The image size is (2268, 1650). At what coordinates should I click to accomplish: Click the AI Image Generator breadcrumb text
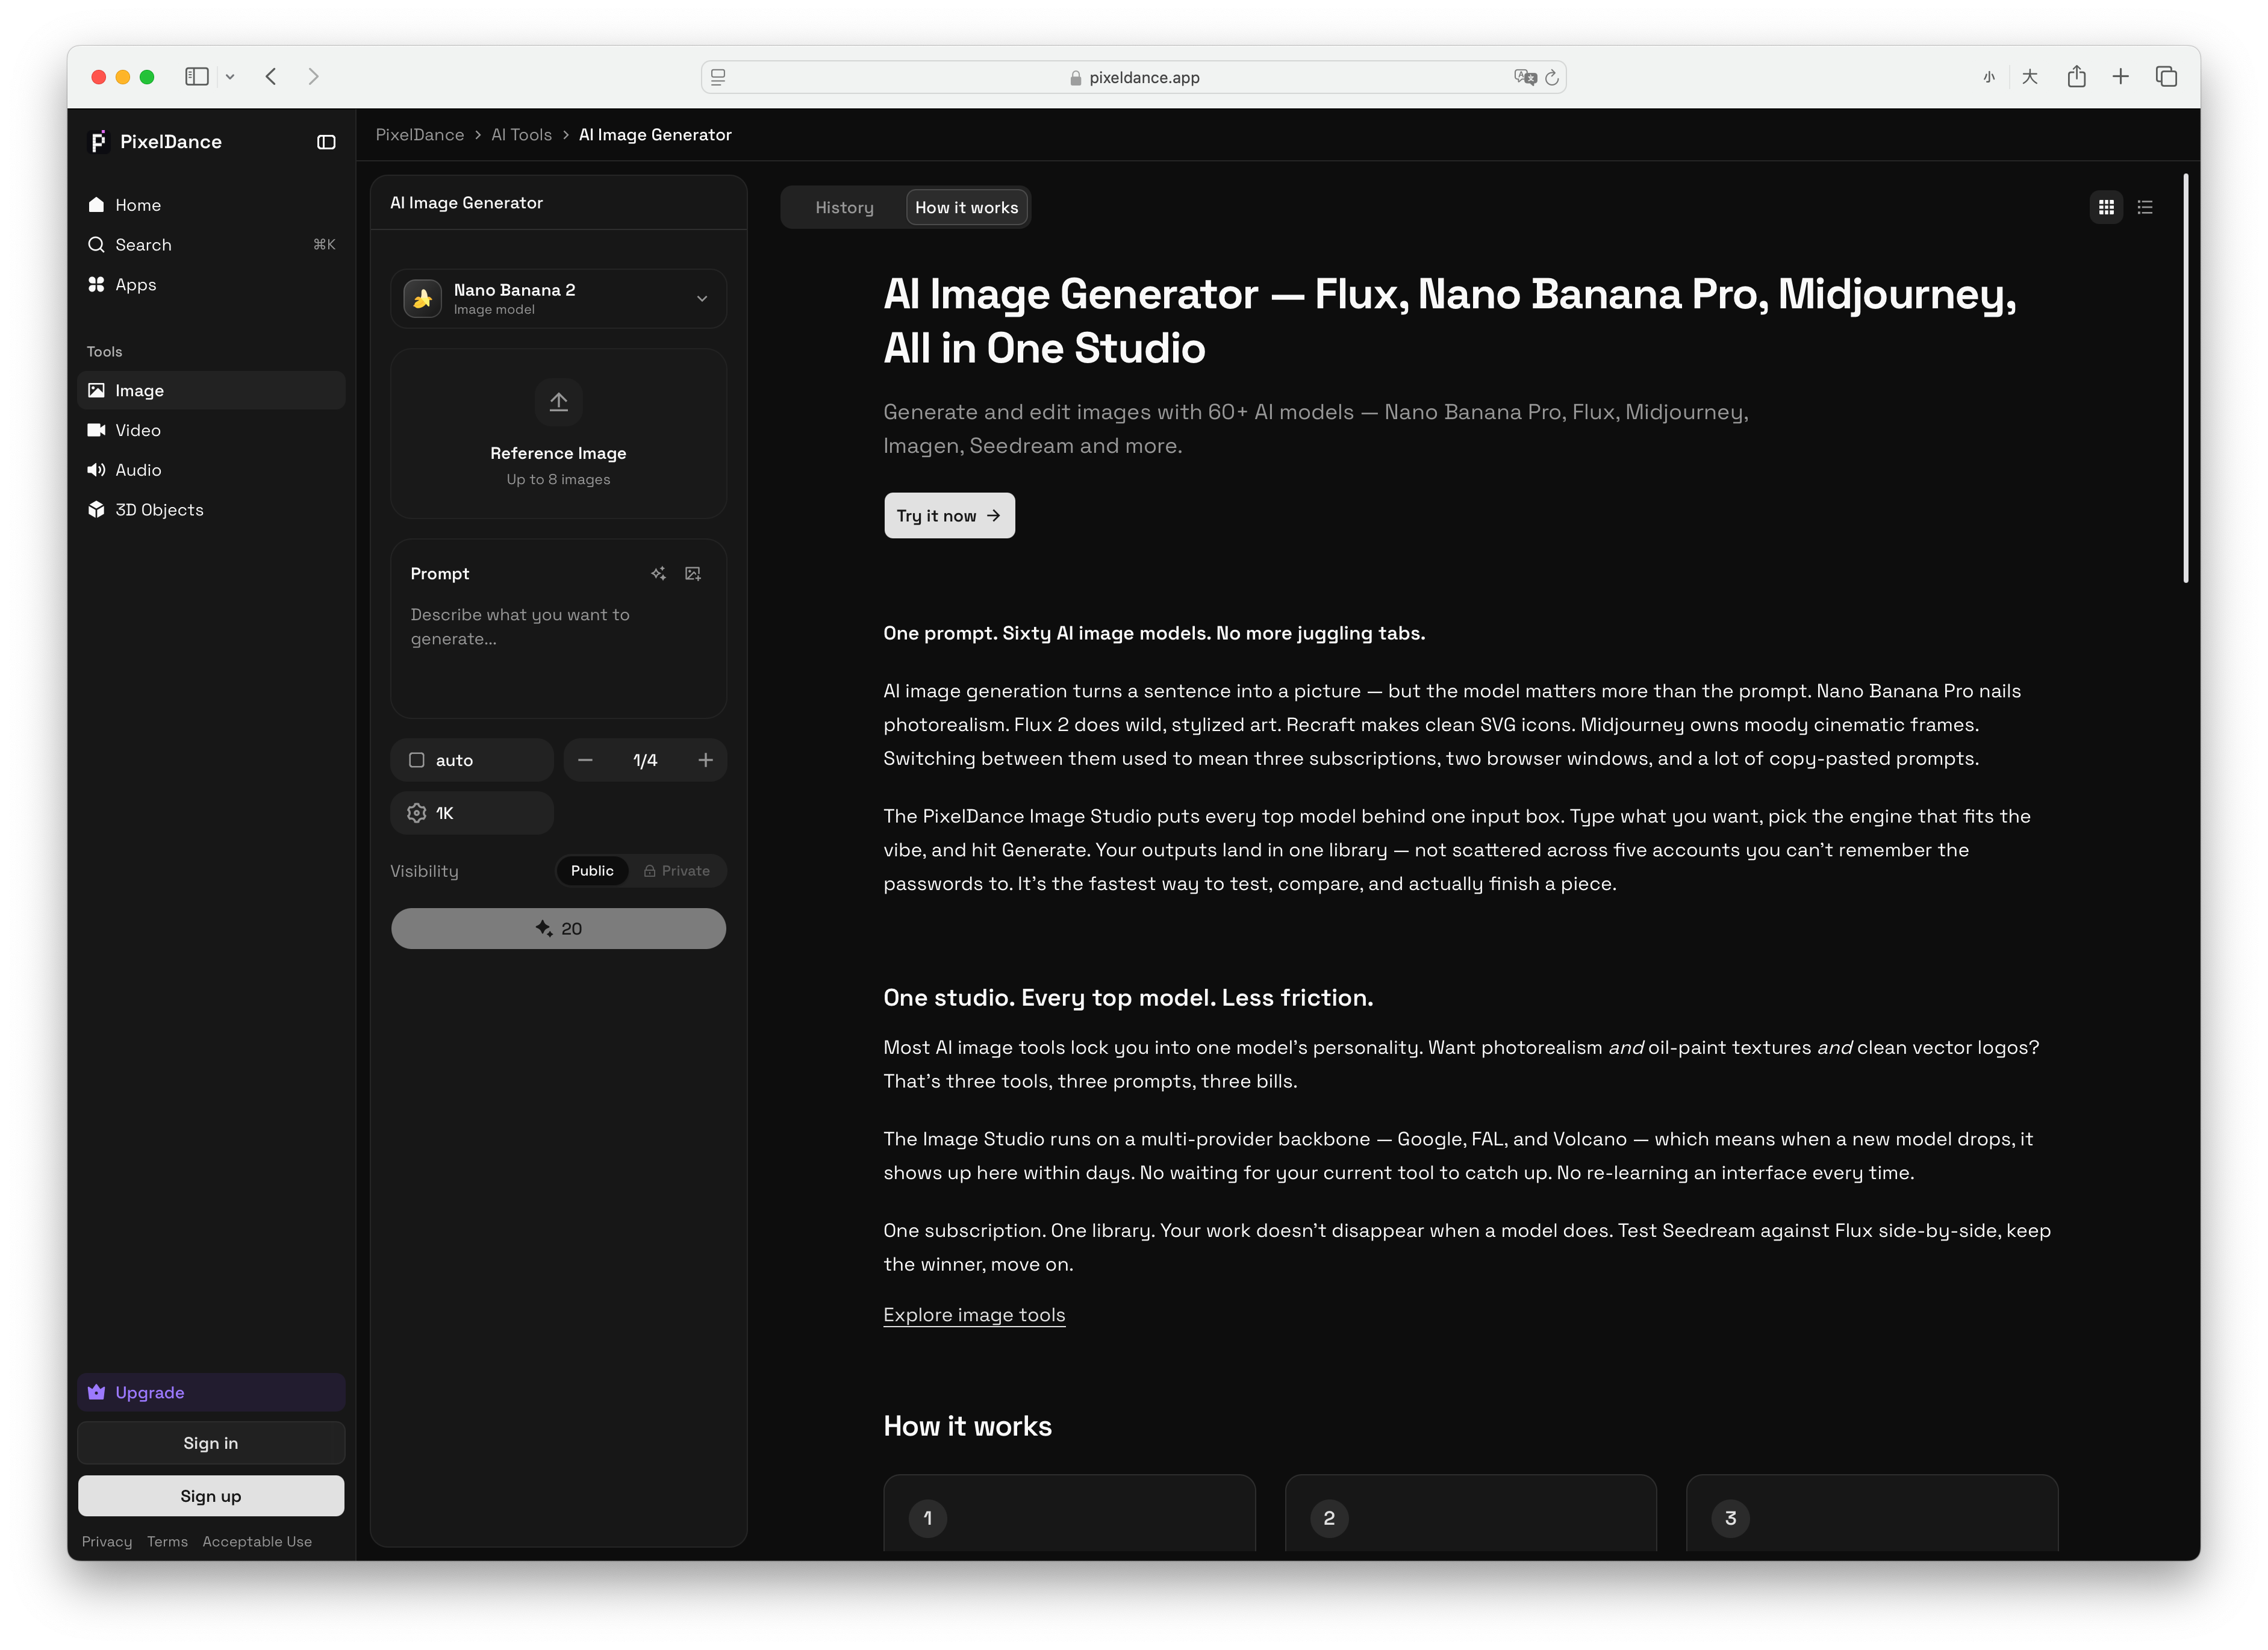click(655, 135)
